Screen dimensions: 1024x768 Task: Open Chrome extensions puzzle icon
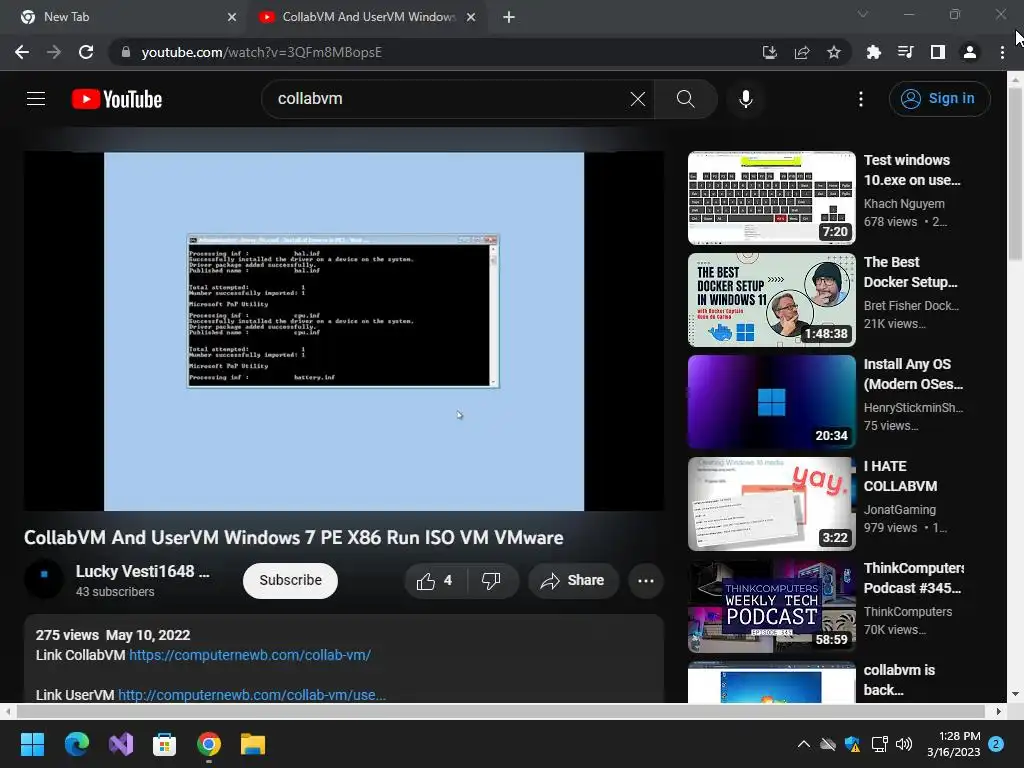click(873, 52)
